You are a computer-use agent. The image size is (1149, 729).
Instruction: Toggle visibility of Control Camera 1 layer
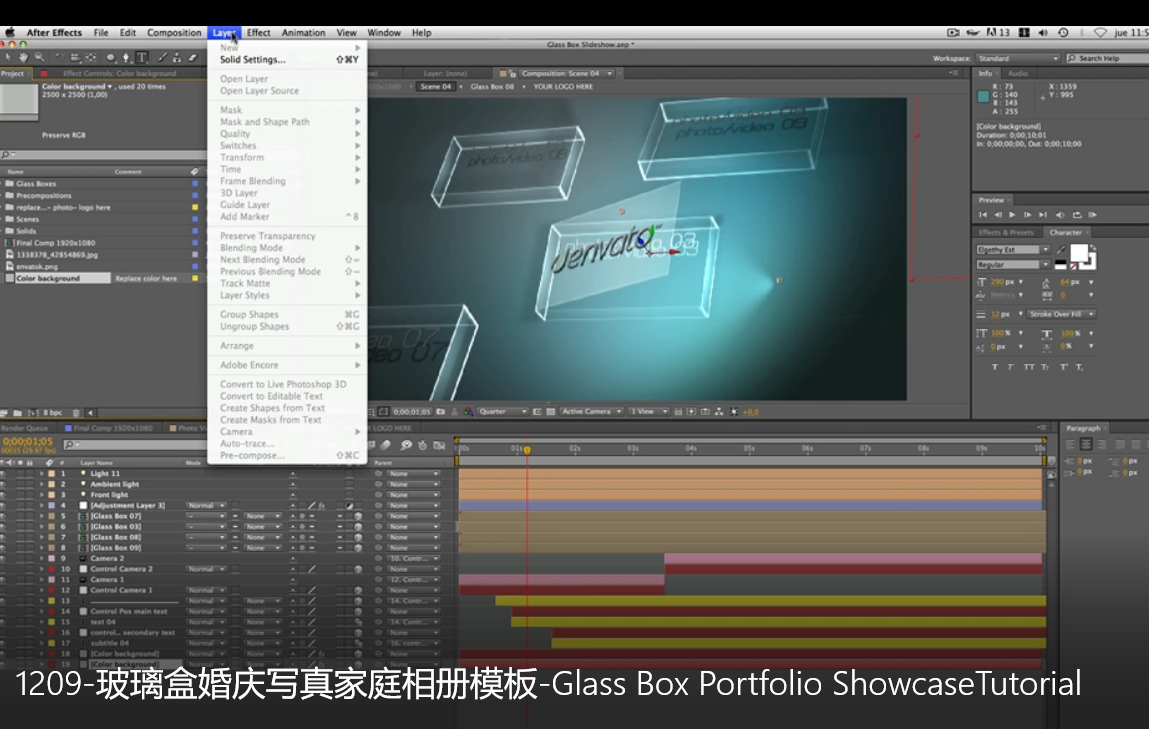coord(4,591)
